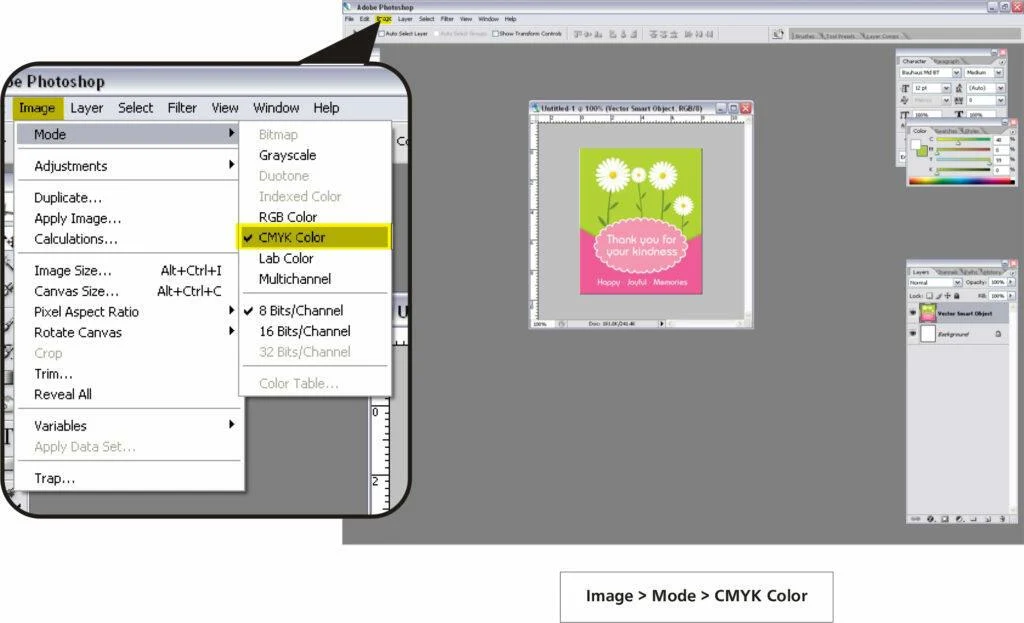Click the add layer mask icon

(x=943, y=519)
